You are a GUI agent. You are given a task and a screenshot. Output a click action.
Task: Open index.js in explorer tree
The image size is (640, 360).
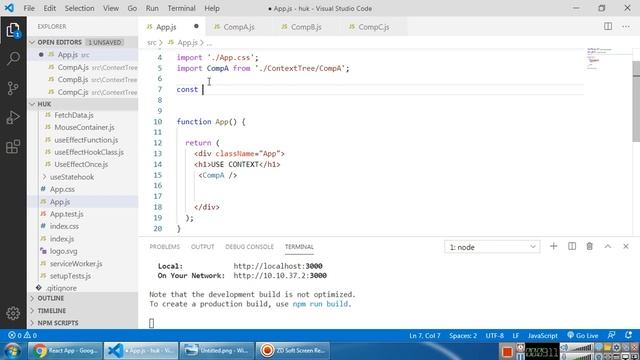coord(62,238)
